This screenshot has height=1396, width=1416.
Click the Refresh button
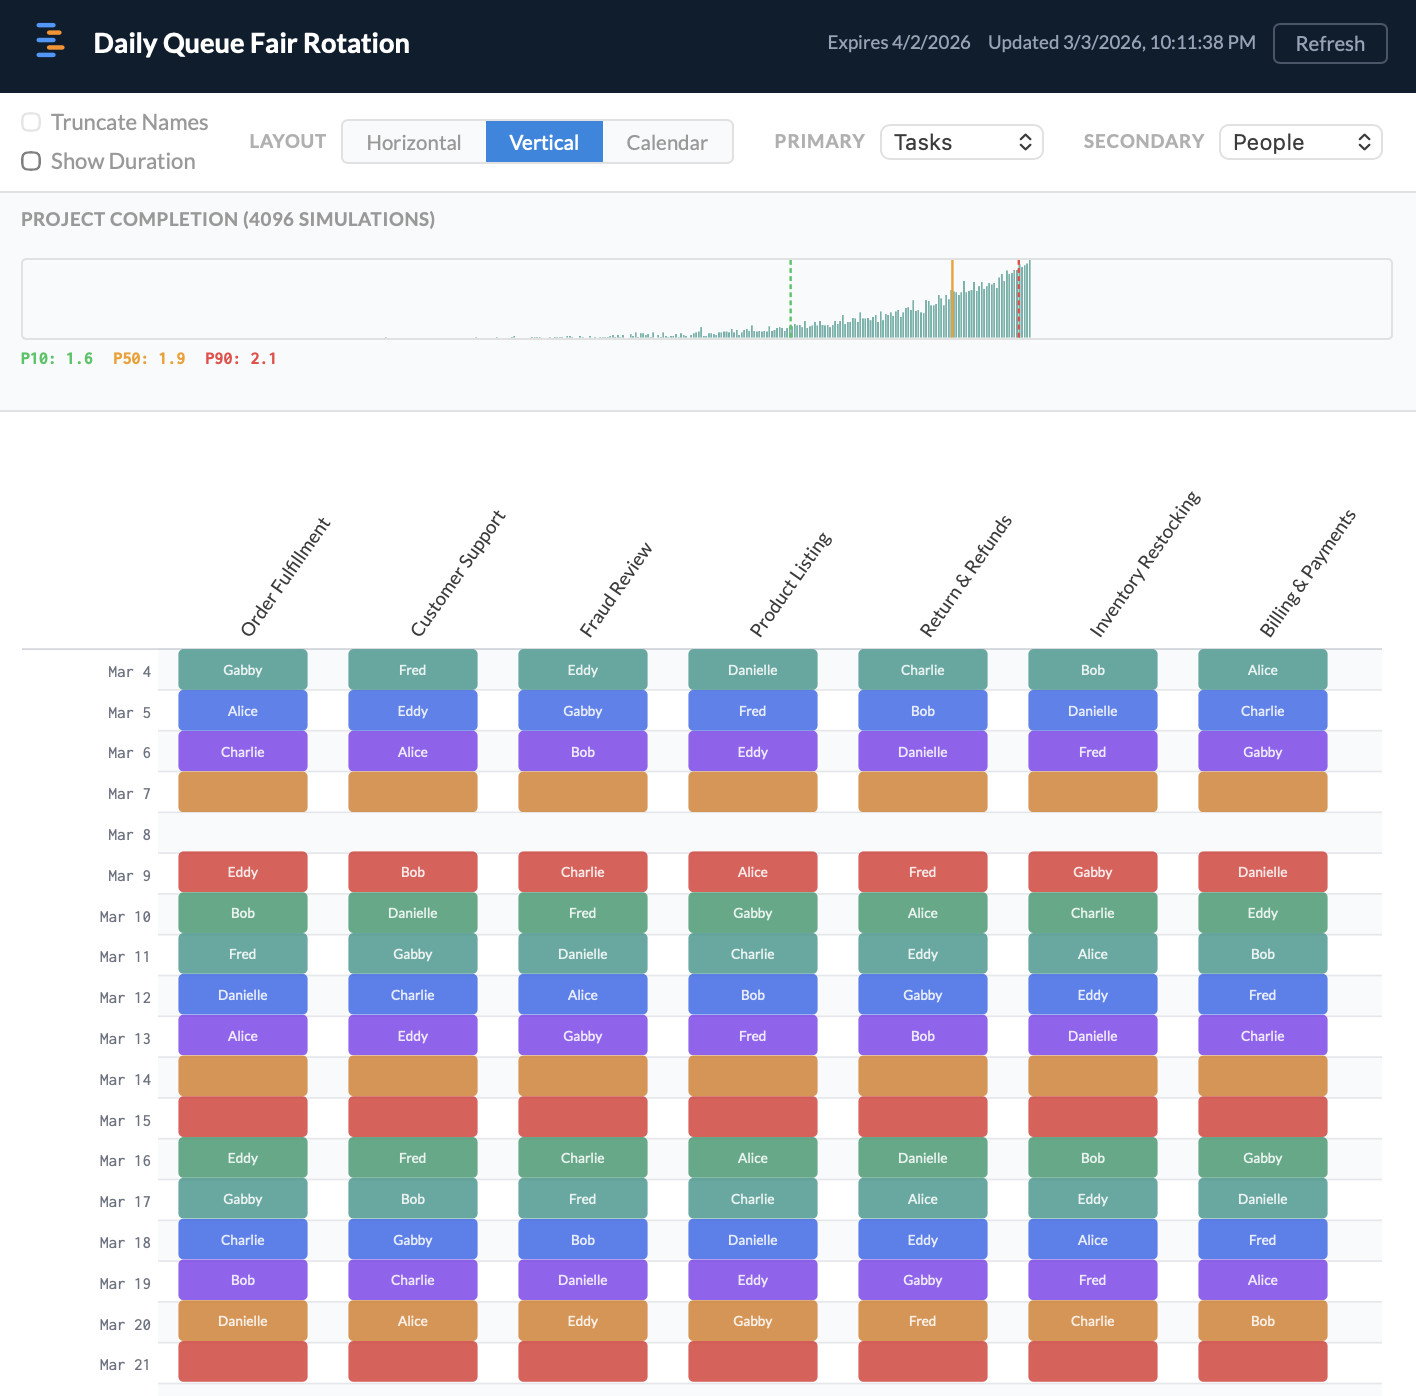(1329, 43)
